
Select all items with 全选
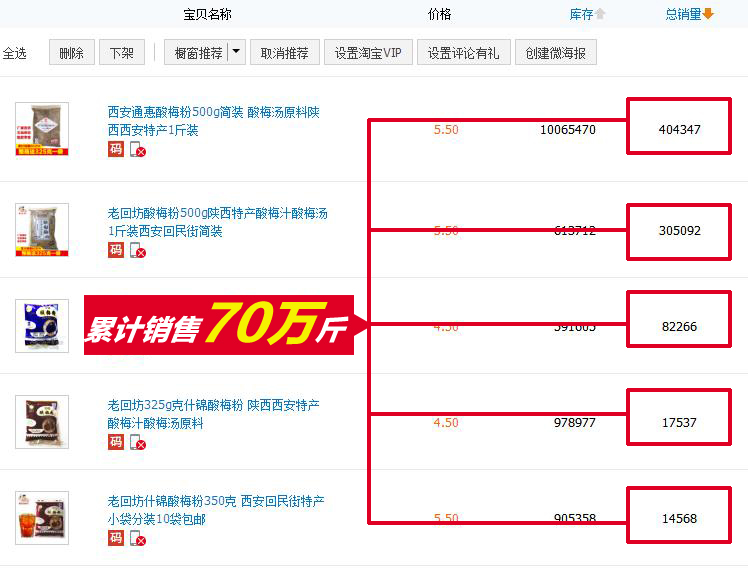tap(14, 53)
